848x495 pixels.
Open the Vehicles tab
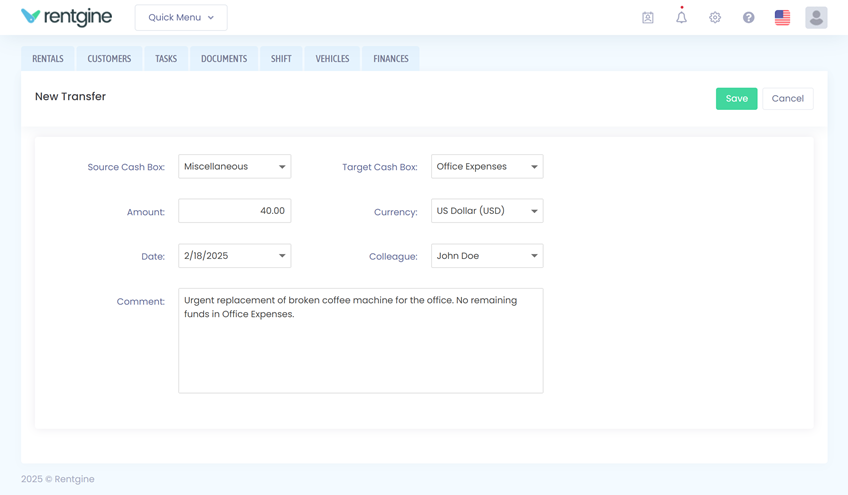[332, 59]
